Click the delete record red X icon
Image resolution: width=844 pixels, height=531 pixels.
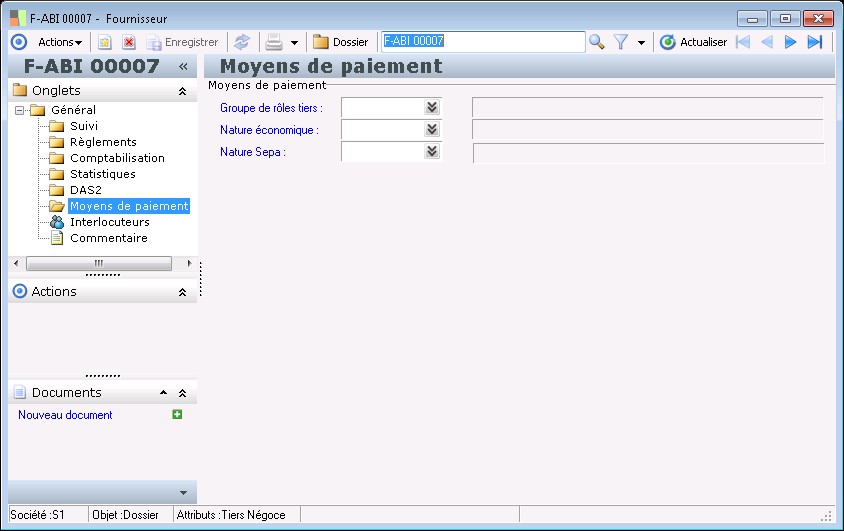coord(129,42)
